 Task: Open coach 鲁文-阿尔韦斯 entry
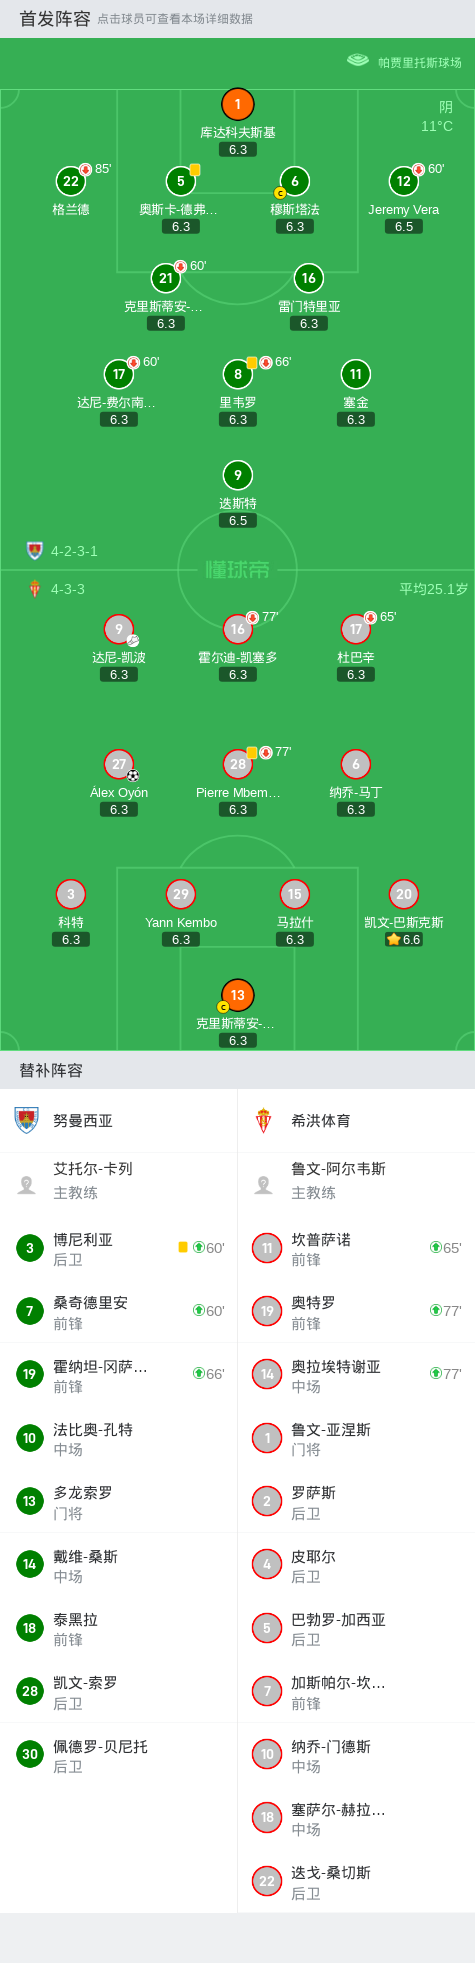[x=356, y=1181]
